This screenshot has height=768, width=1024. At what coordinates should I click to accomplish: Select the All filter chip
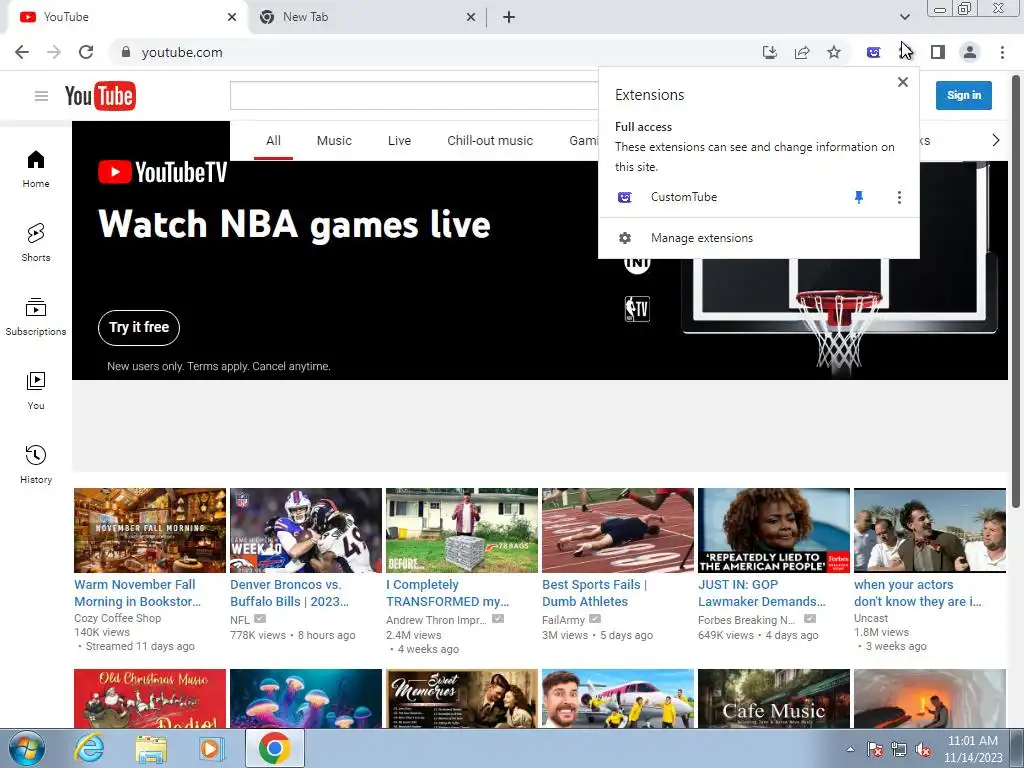pyautogui.click(x=273, y=140)
